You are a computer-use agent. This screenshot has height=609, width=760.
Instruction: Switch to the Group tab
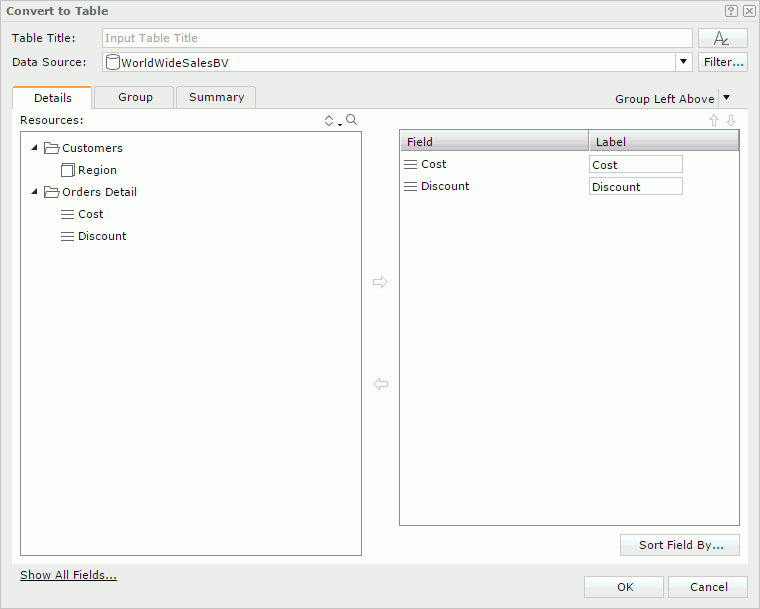(135, 97)
